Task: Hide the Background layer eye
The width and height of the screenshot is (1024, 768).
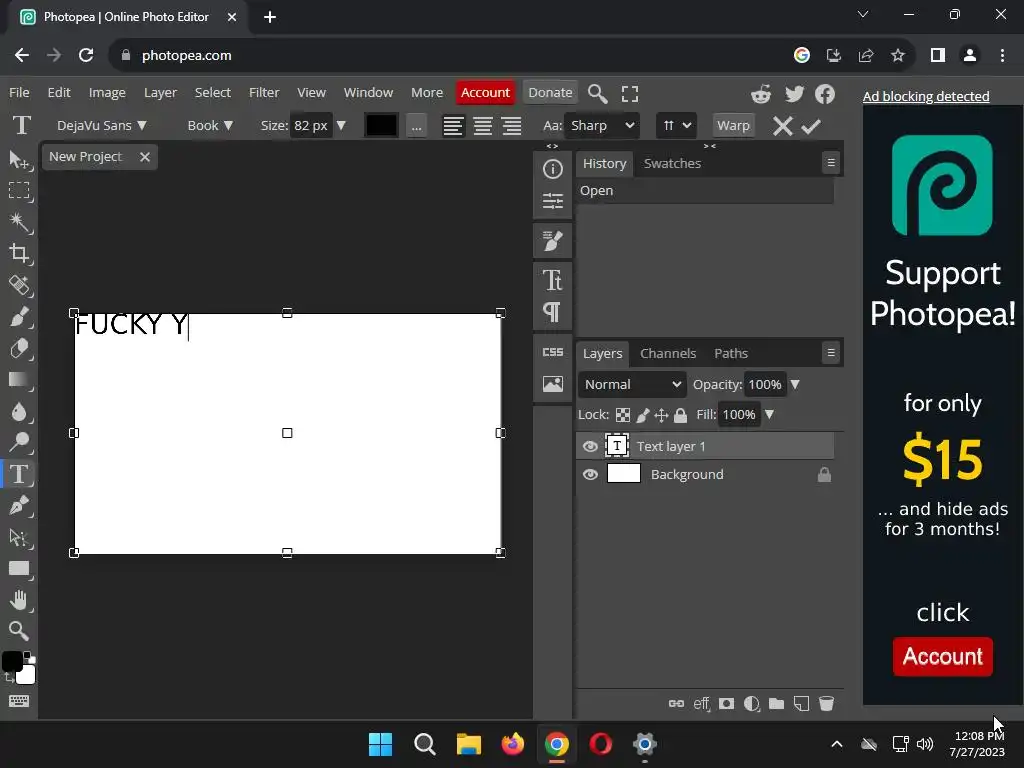Action: point(590,475)
